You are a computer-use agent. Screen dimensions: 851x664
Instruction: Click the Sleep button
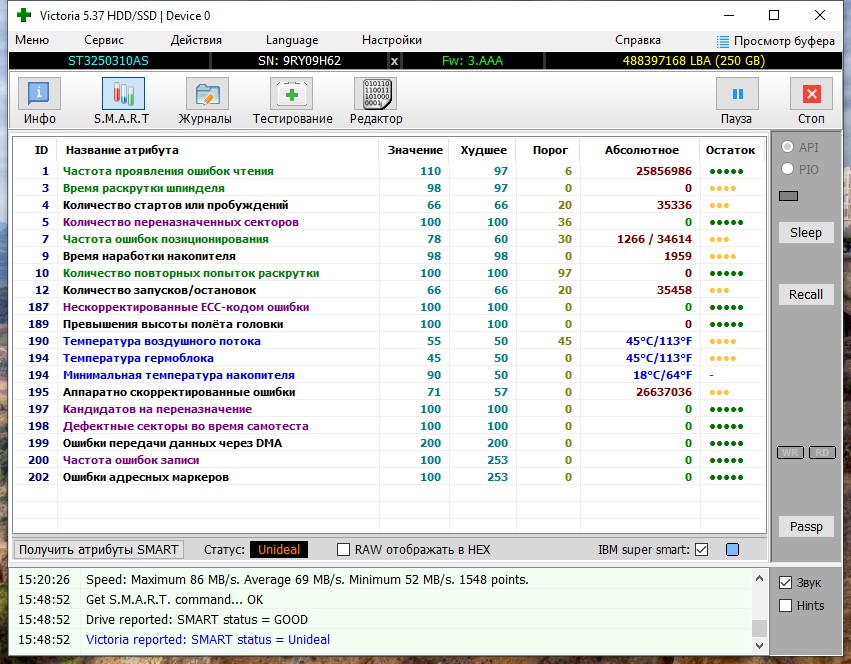click(806, 232)
